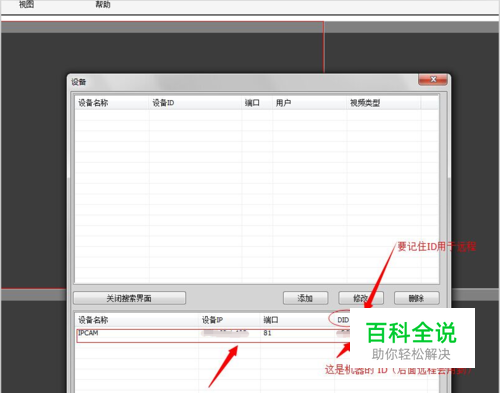Click the DID column header
Image resolution: width=500 pixels, height=393 pixels.
pyautogui.click(x=343, y=320)
